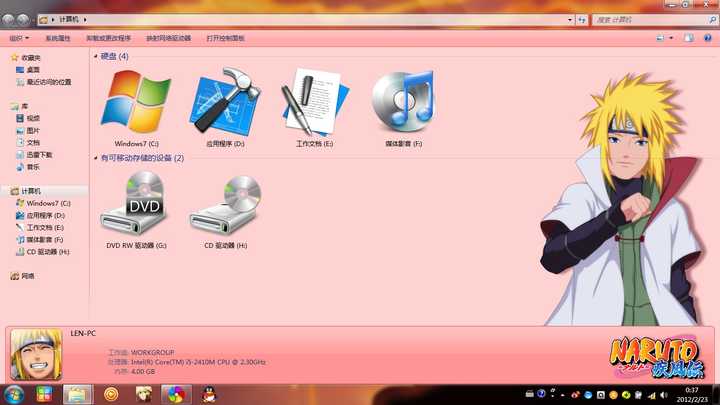Open the 应用程序 (D:) hammer drive icon
Viewport: 720px width, 405px height.
225,102
